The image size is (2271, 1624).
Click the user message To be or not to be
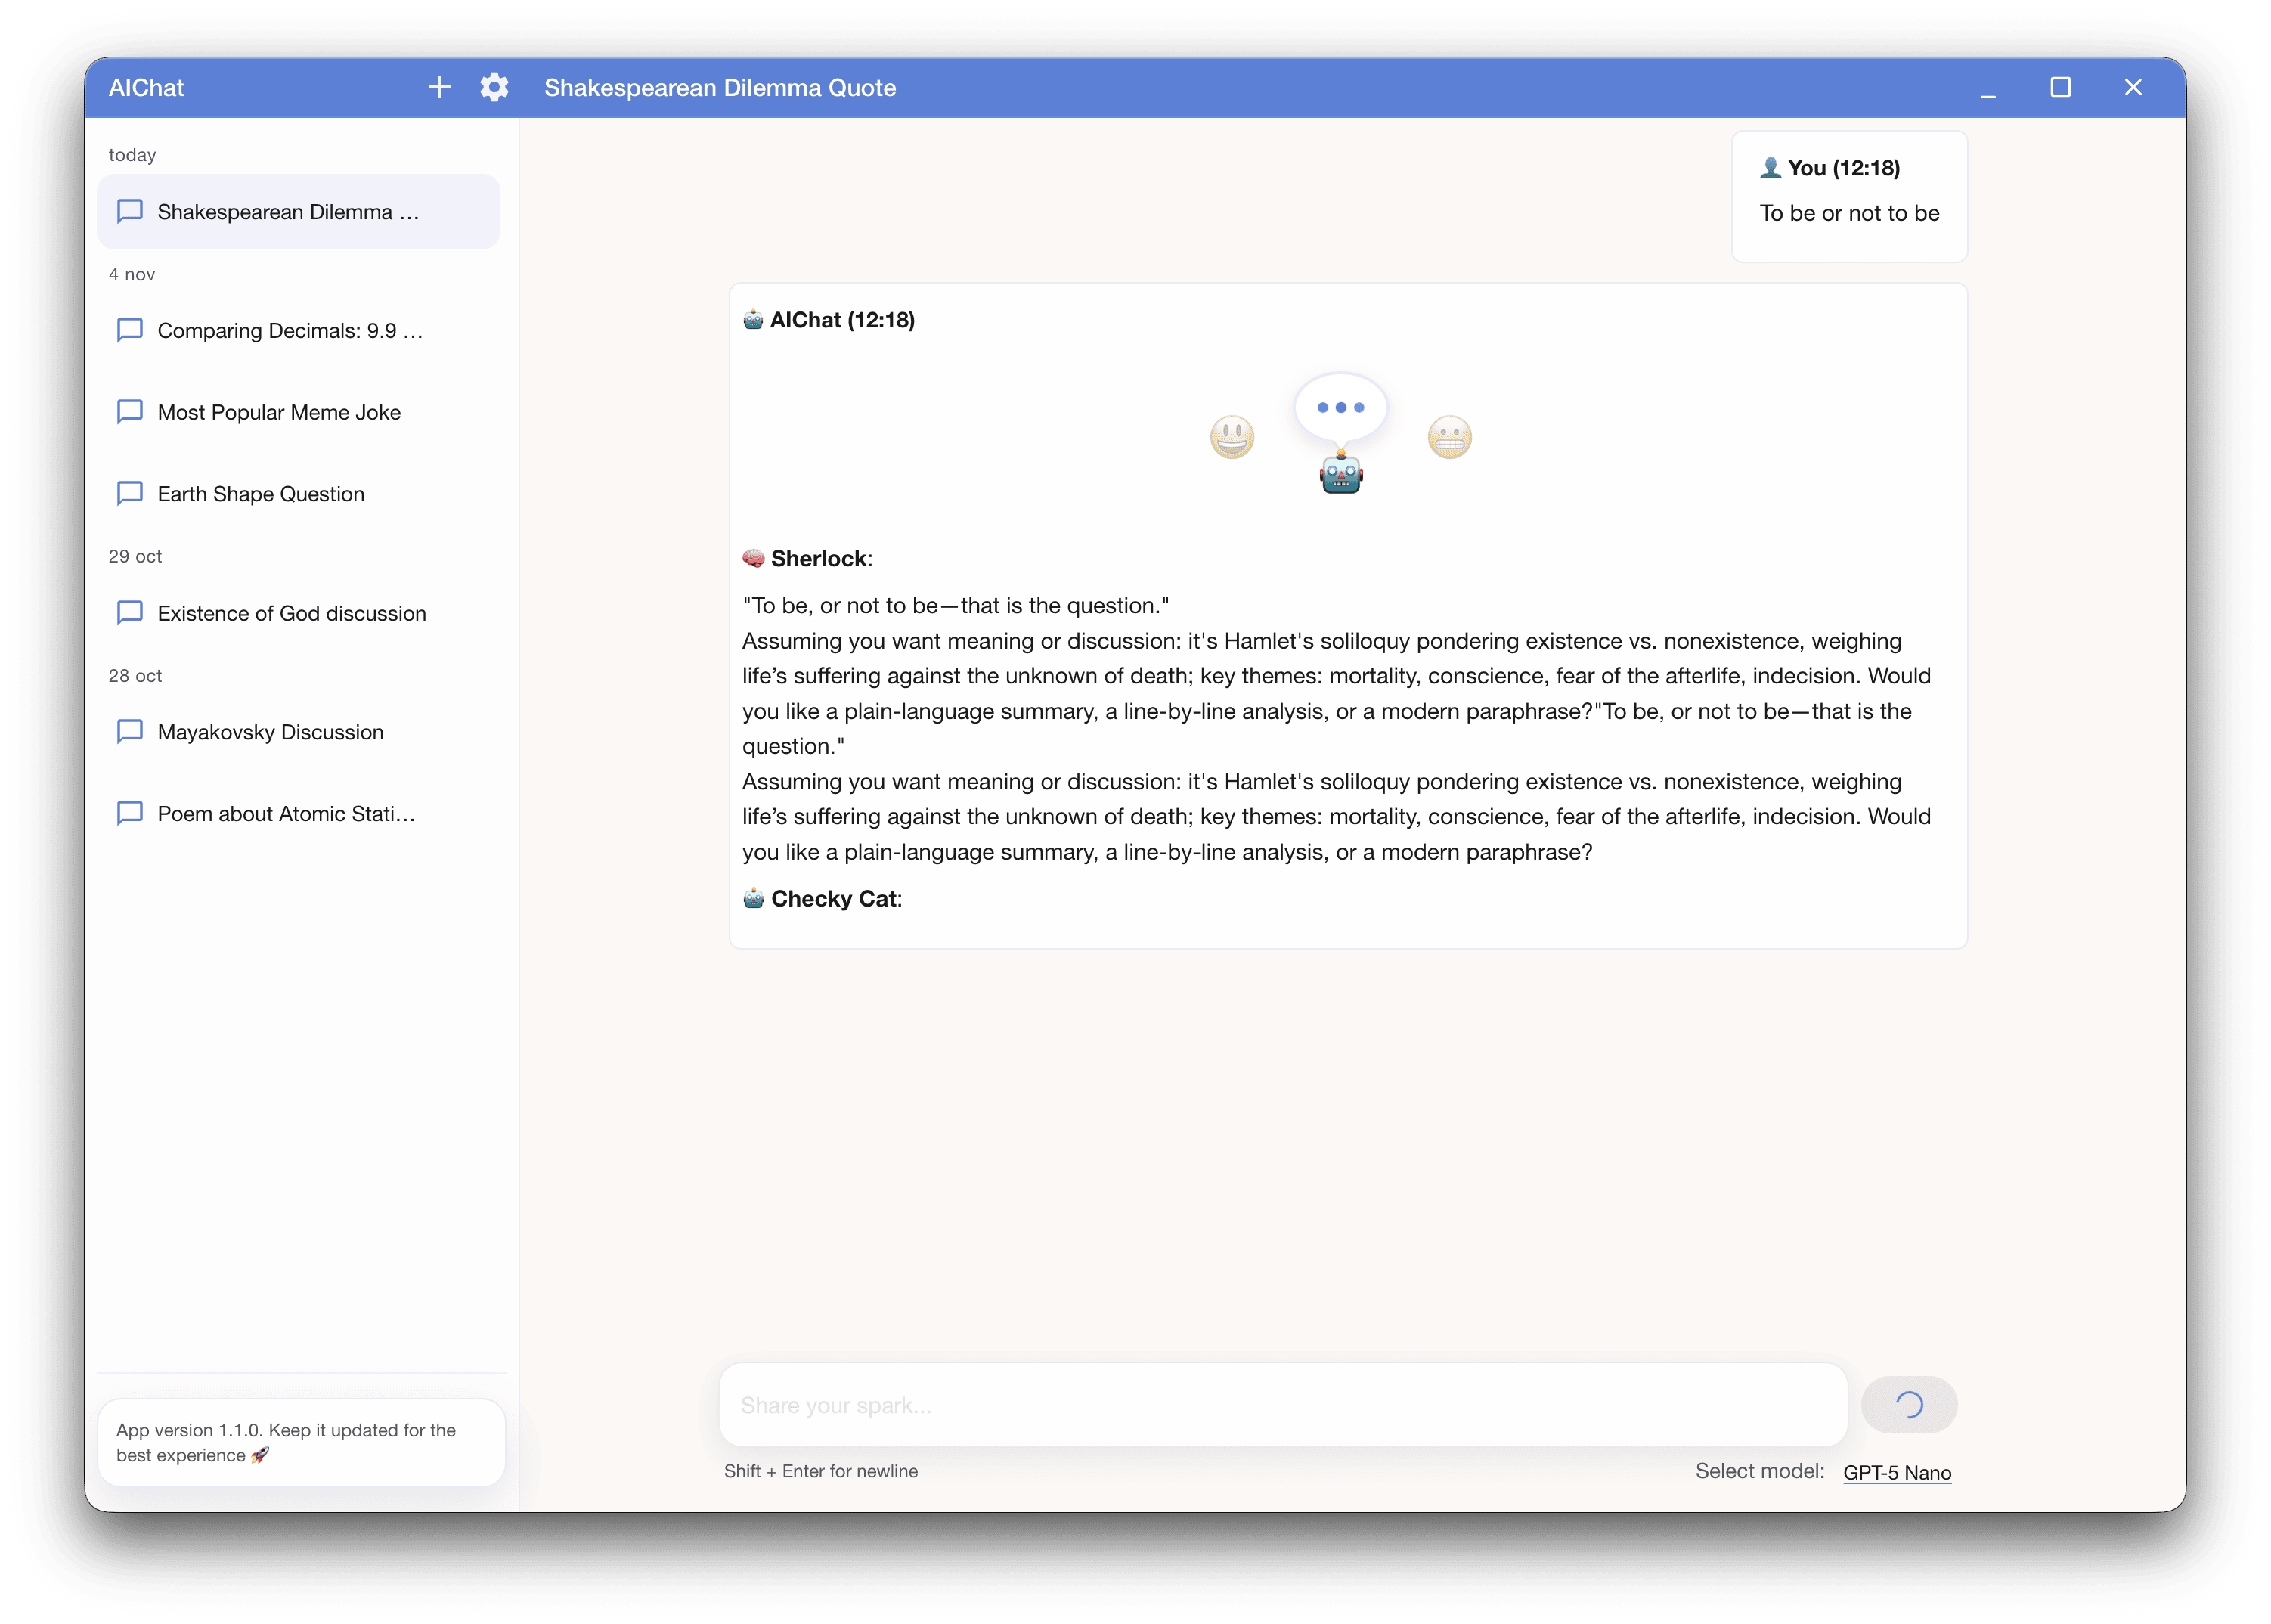pyautogui.click(x=1848, y=213)
